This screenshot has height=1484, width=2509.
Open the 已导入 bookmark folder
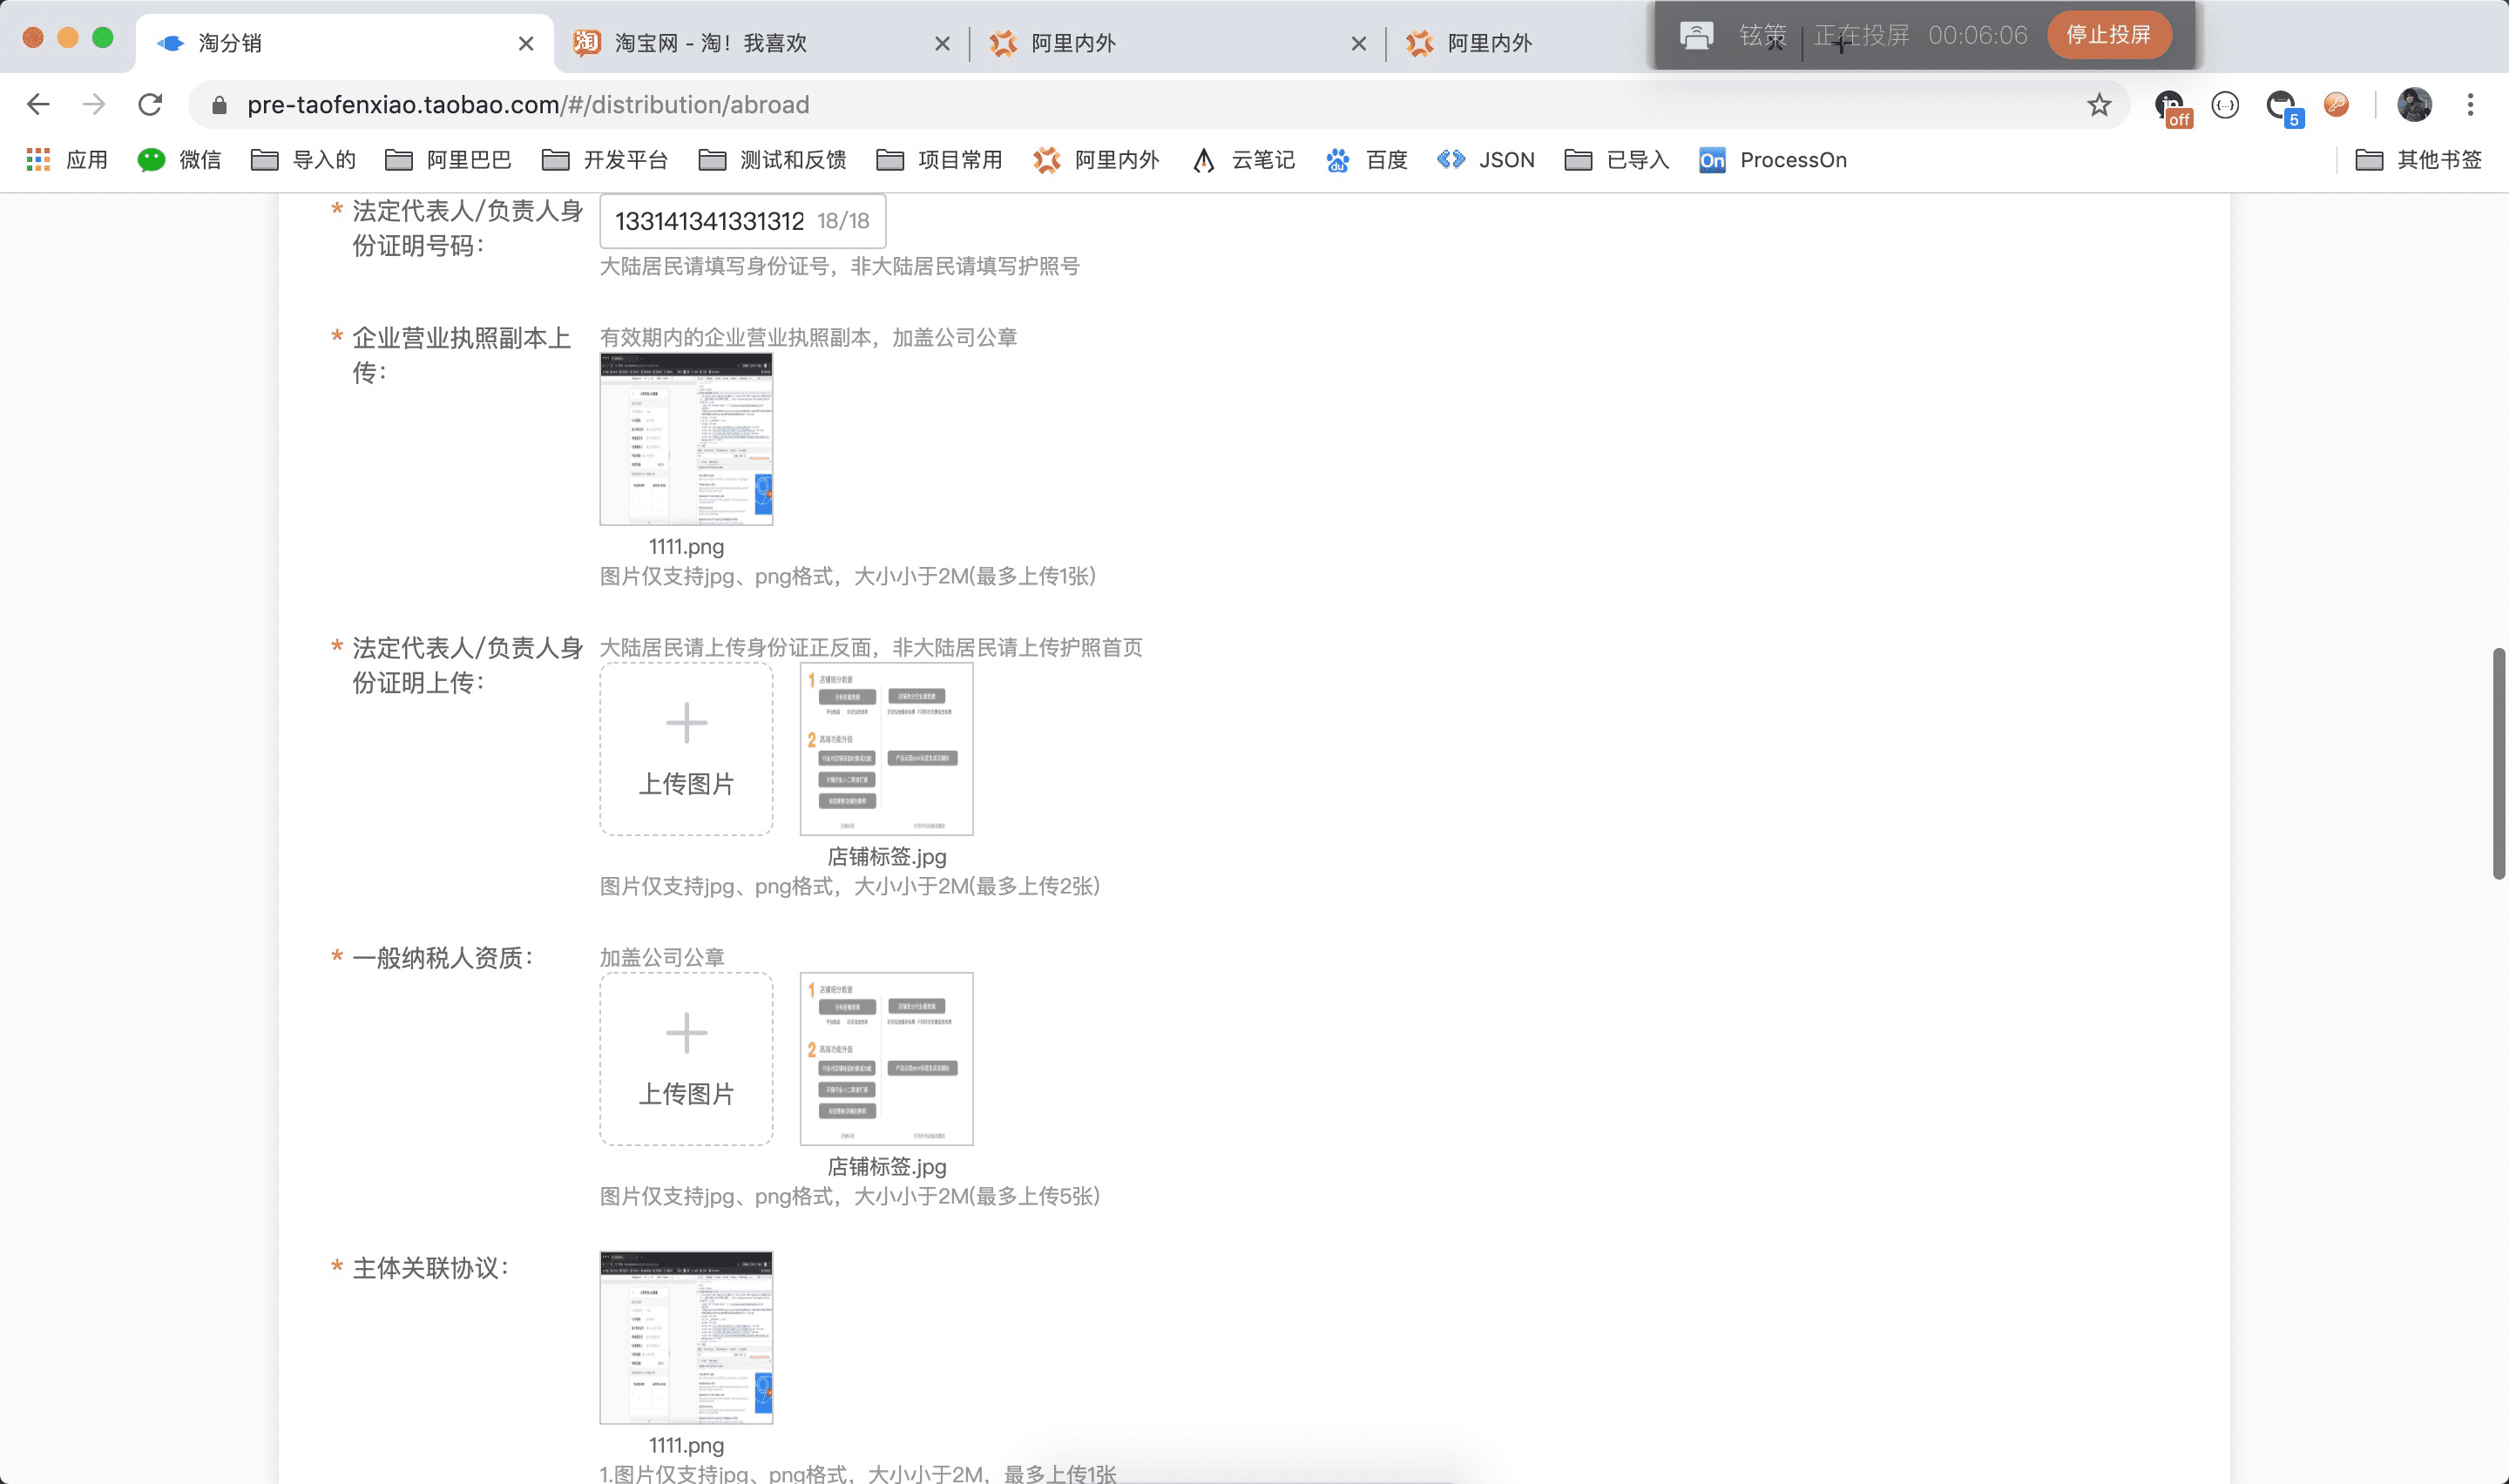[1617, 160]
